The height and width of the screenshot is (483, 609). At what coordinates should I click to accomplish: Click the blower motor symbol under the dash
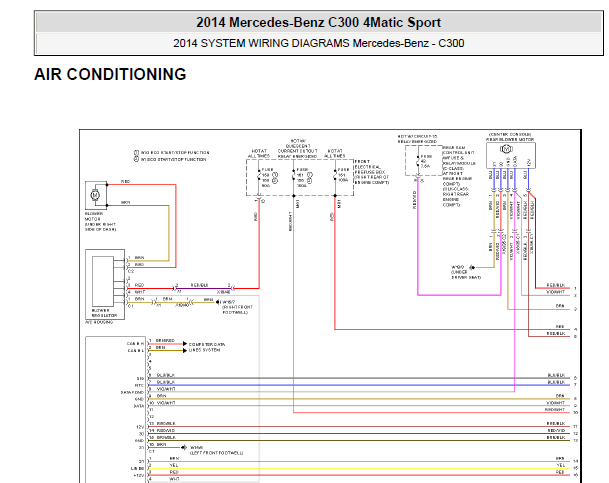coord(95,195)
